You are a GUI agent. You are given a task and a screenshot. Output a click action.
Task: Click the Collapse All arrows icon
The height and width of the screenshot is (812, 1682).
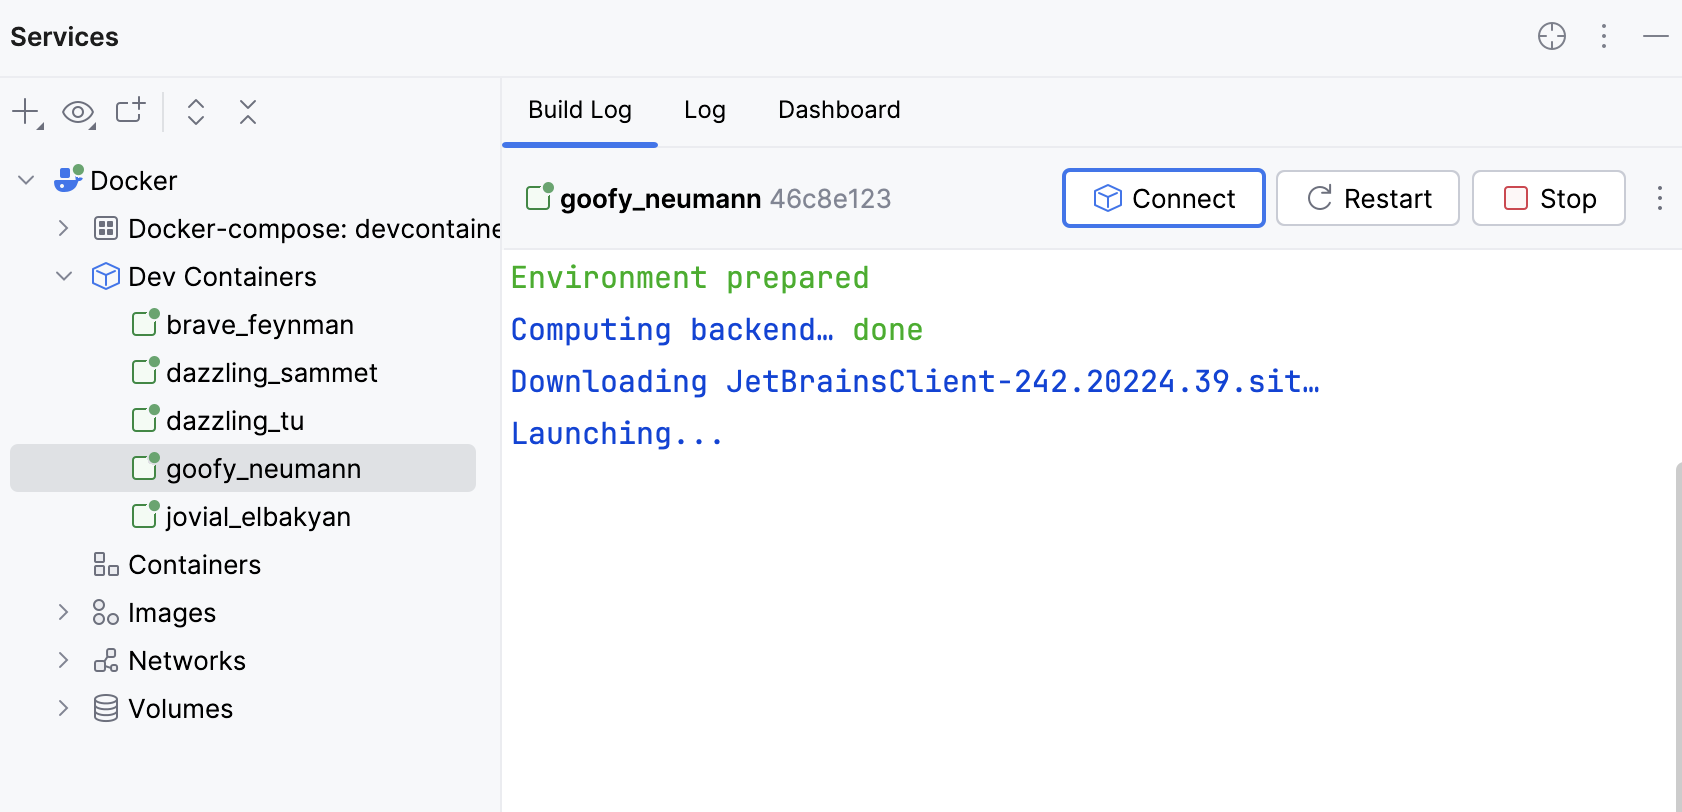point(248,111)
